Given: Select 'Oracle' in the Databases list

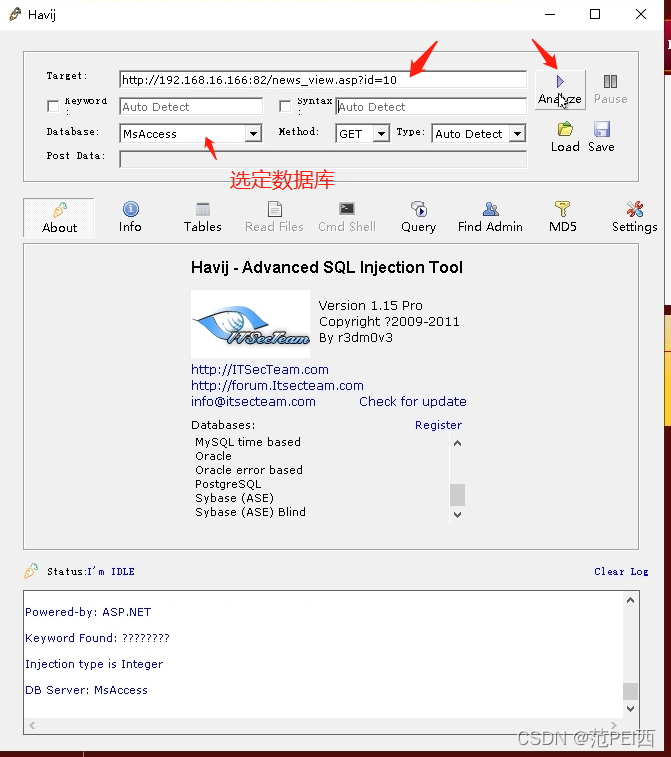Looking at the screenshot, I should 213,456.
